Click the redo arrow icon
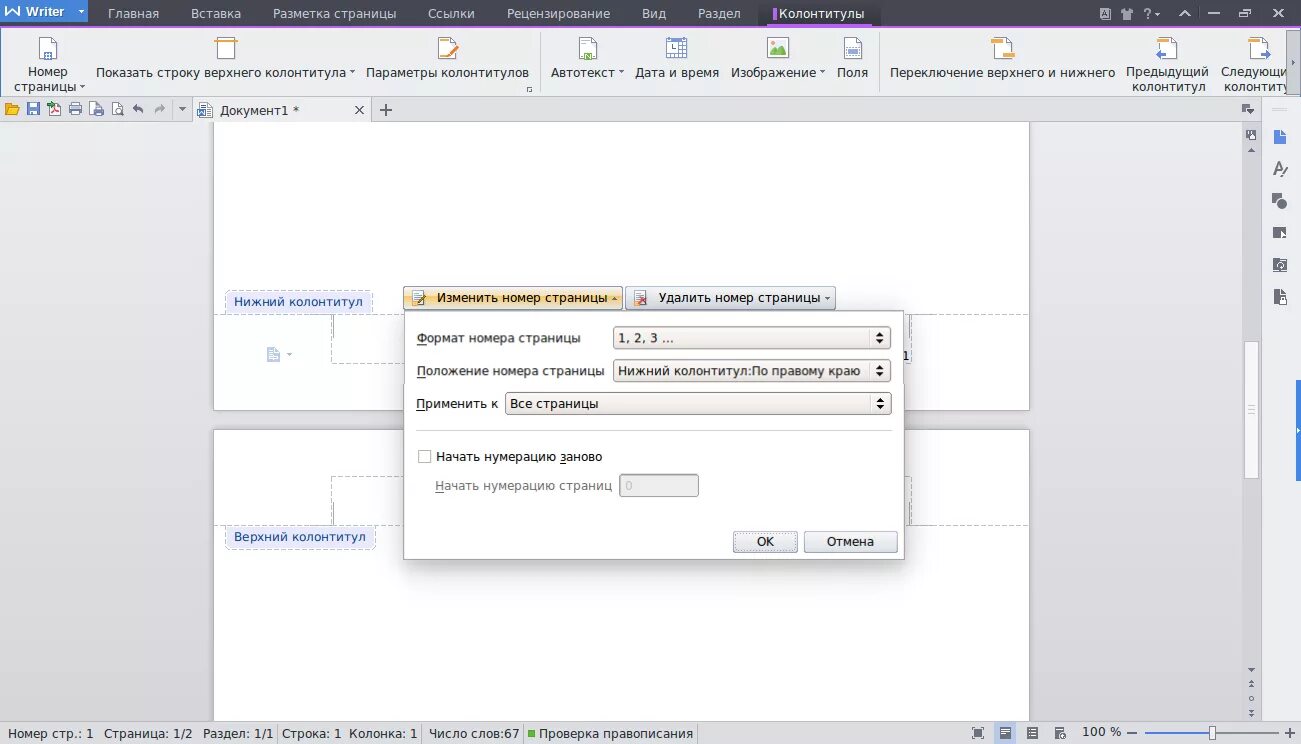Screen dimensions: 1301x744 point(159,110)
